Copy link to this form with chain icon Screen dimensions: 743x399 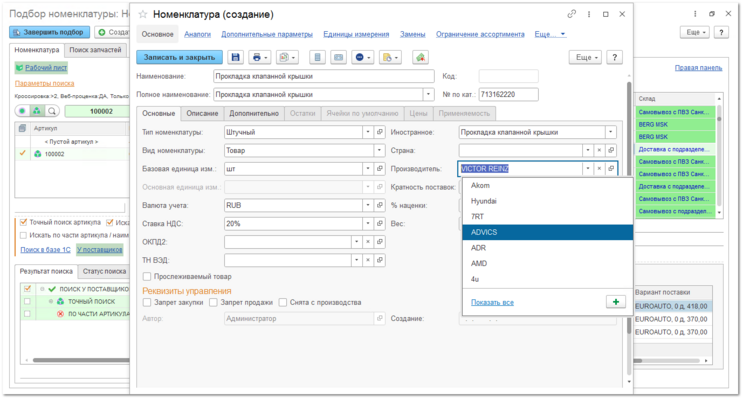coord(571,14)
